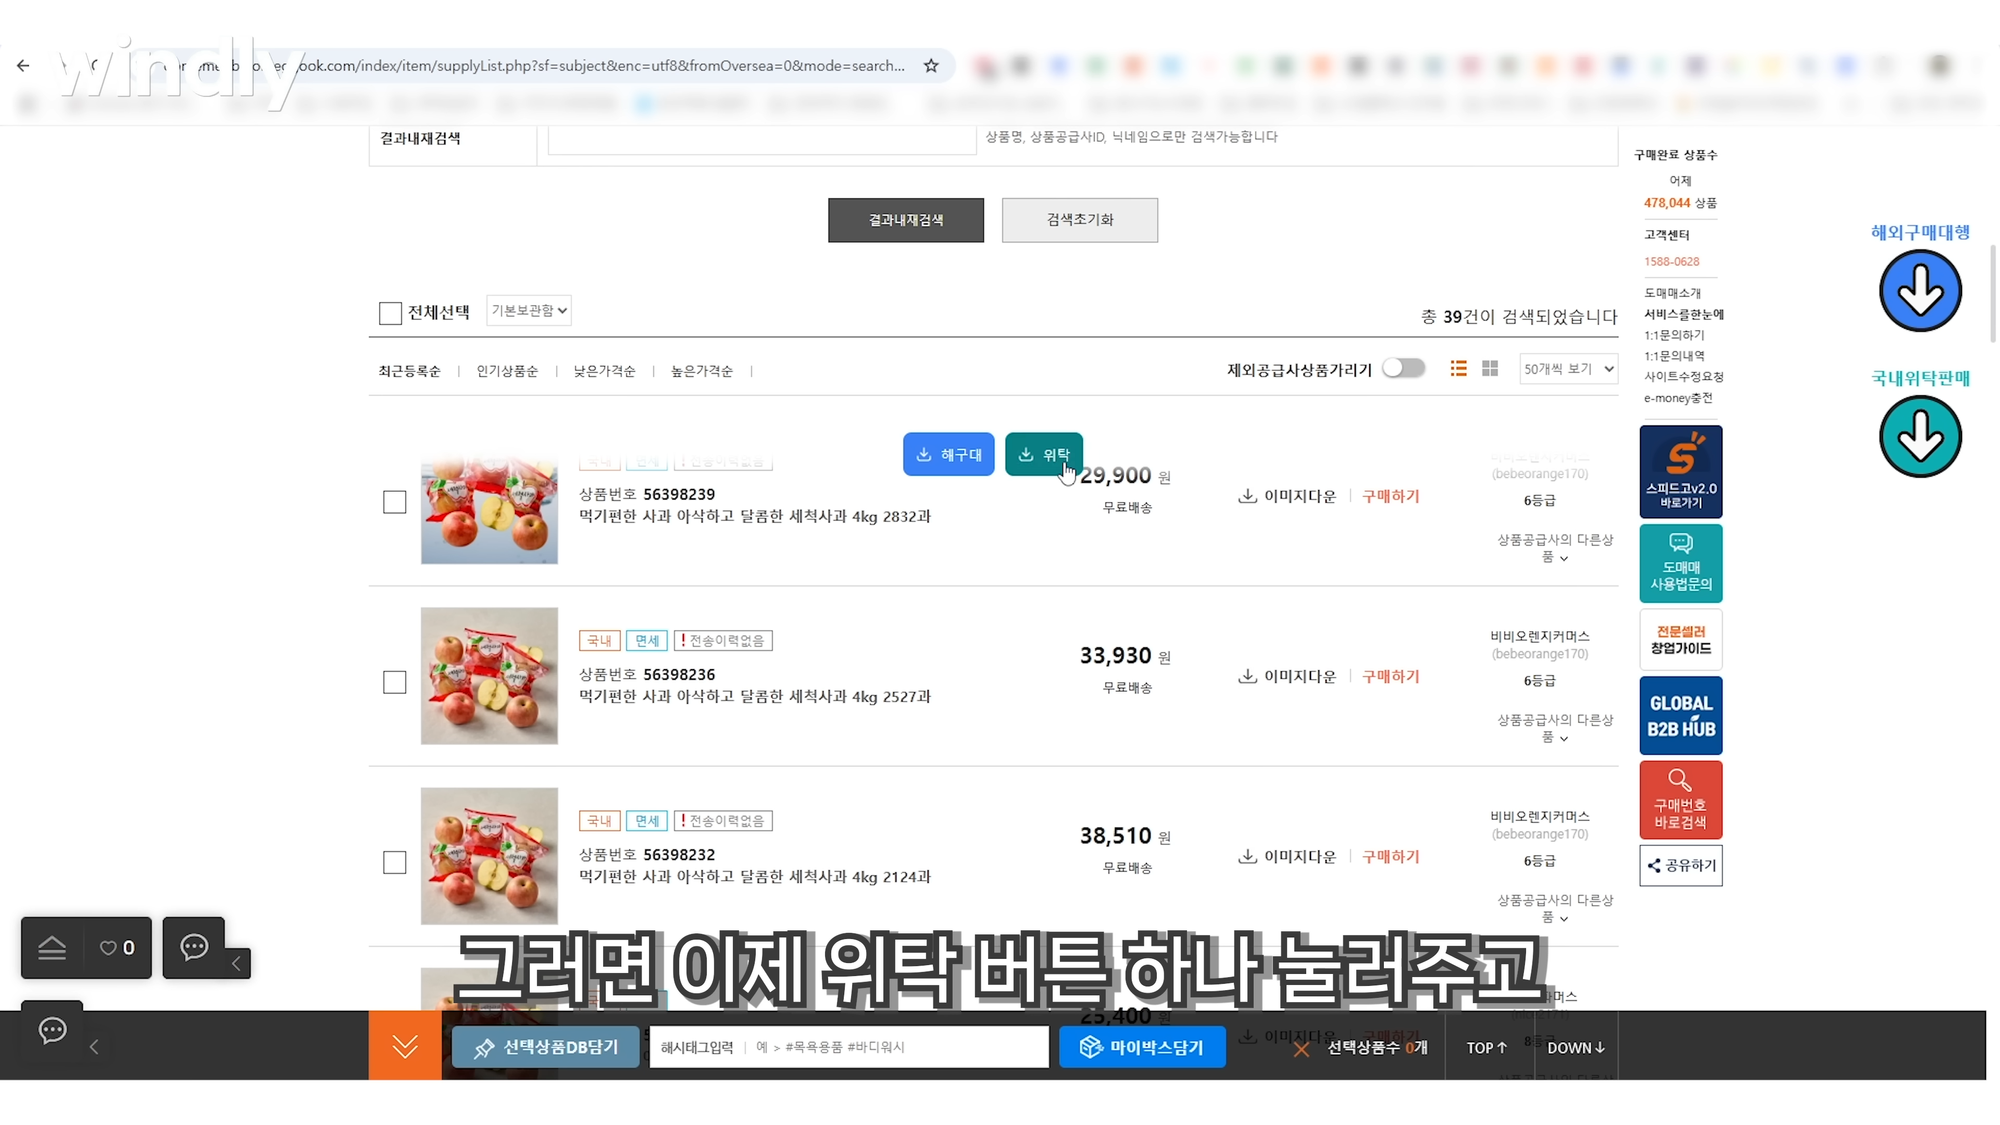This screenshot has width=2000, height=1125.
Task: Expand 상품공급사의 다른상품 for first product
Action: (x=1555, y=547)
